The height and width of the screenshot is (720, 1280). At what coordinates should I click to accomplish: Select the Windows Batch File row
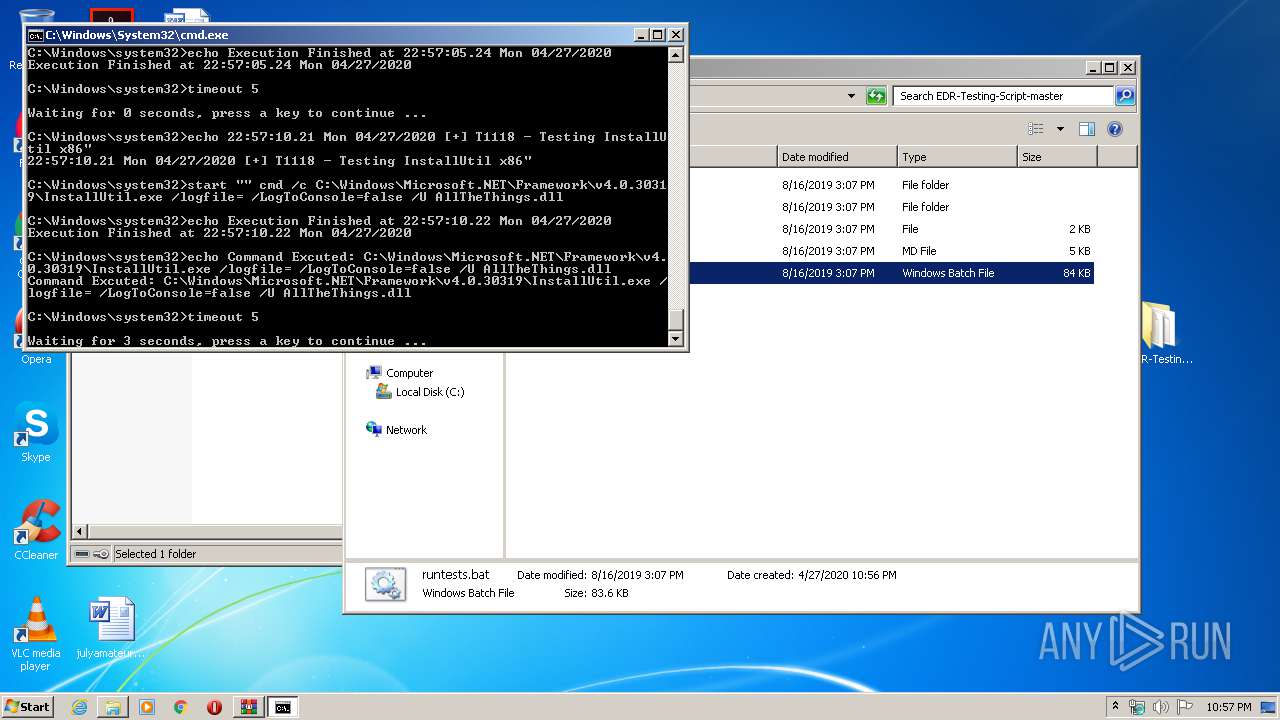point(890,273)
